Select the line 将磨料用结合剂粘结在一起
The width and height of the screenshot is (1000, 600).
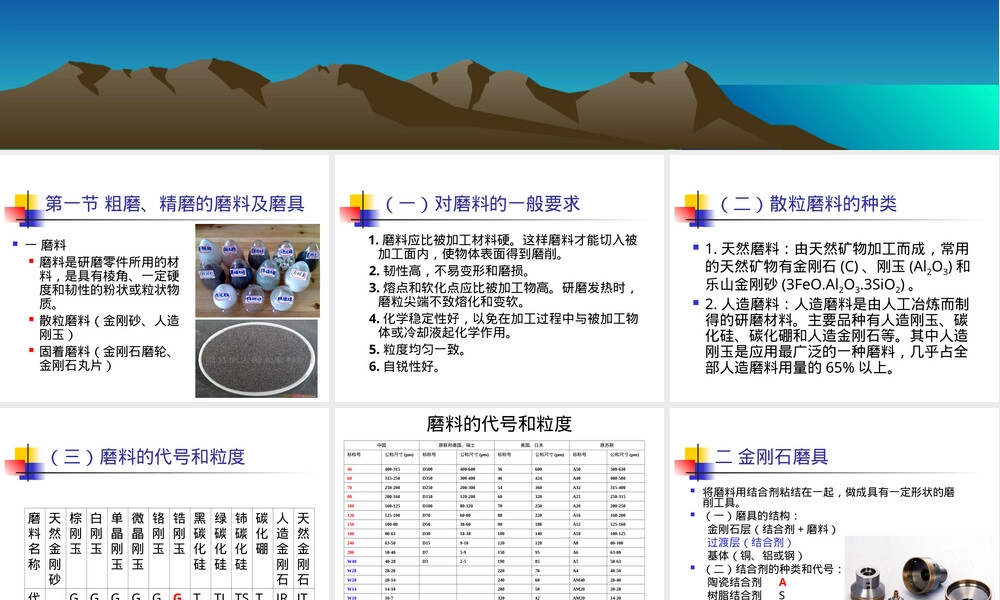pyautogui.click(x=829, y=497)
